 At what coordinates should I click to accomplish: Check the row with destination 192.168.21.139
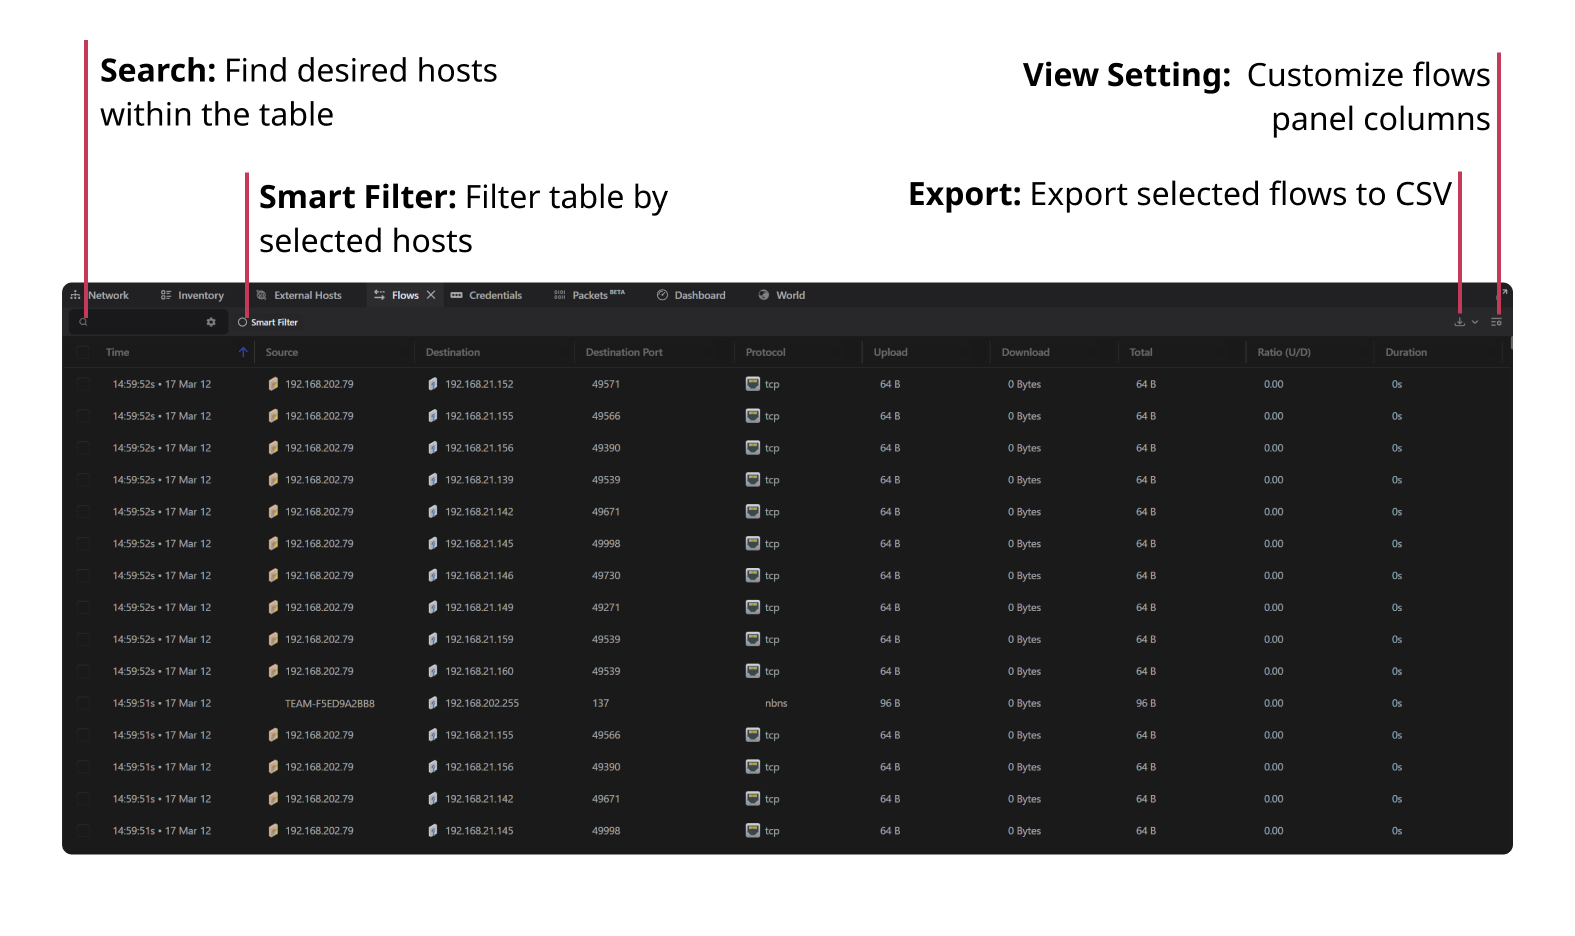(82, 480)
